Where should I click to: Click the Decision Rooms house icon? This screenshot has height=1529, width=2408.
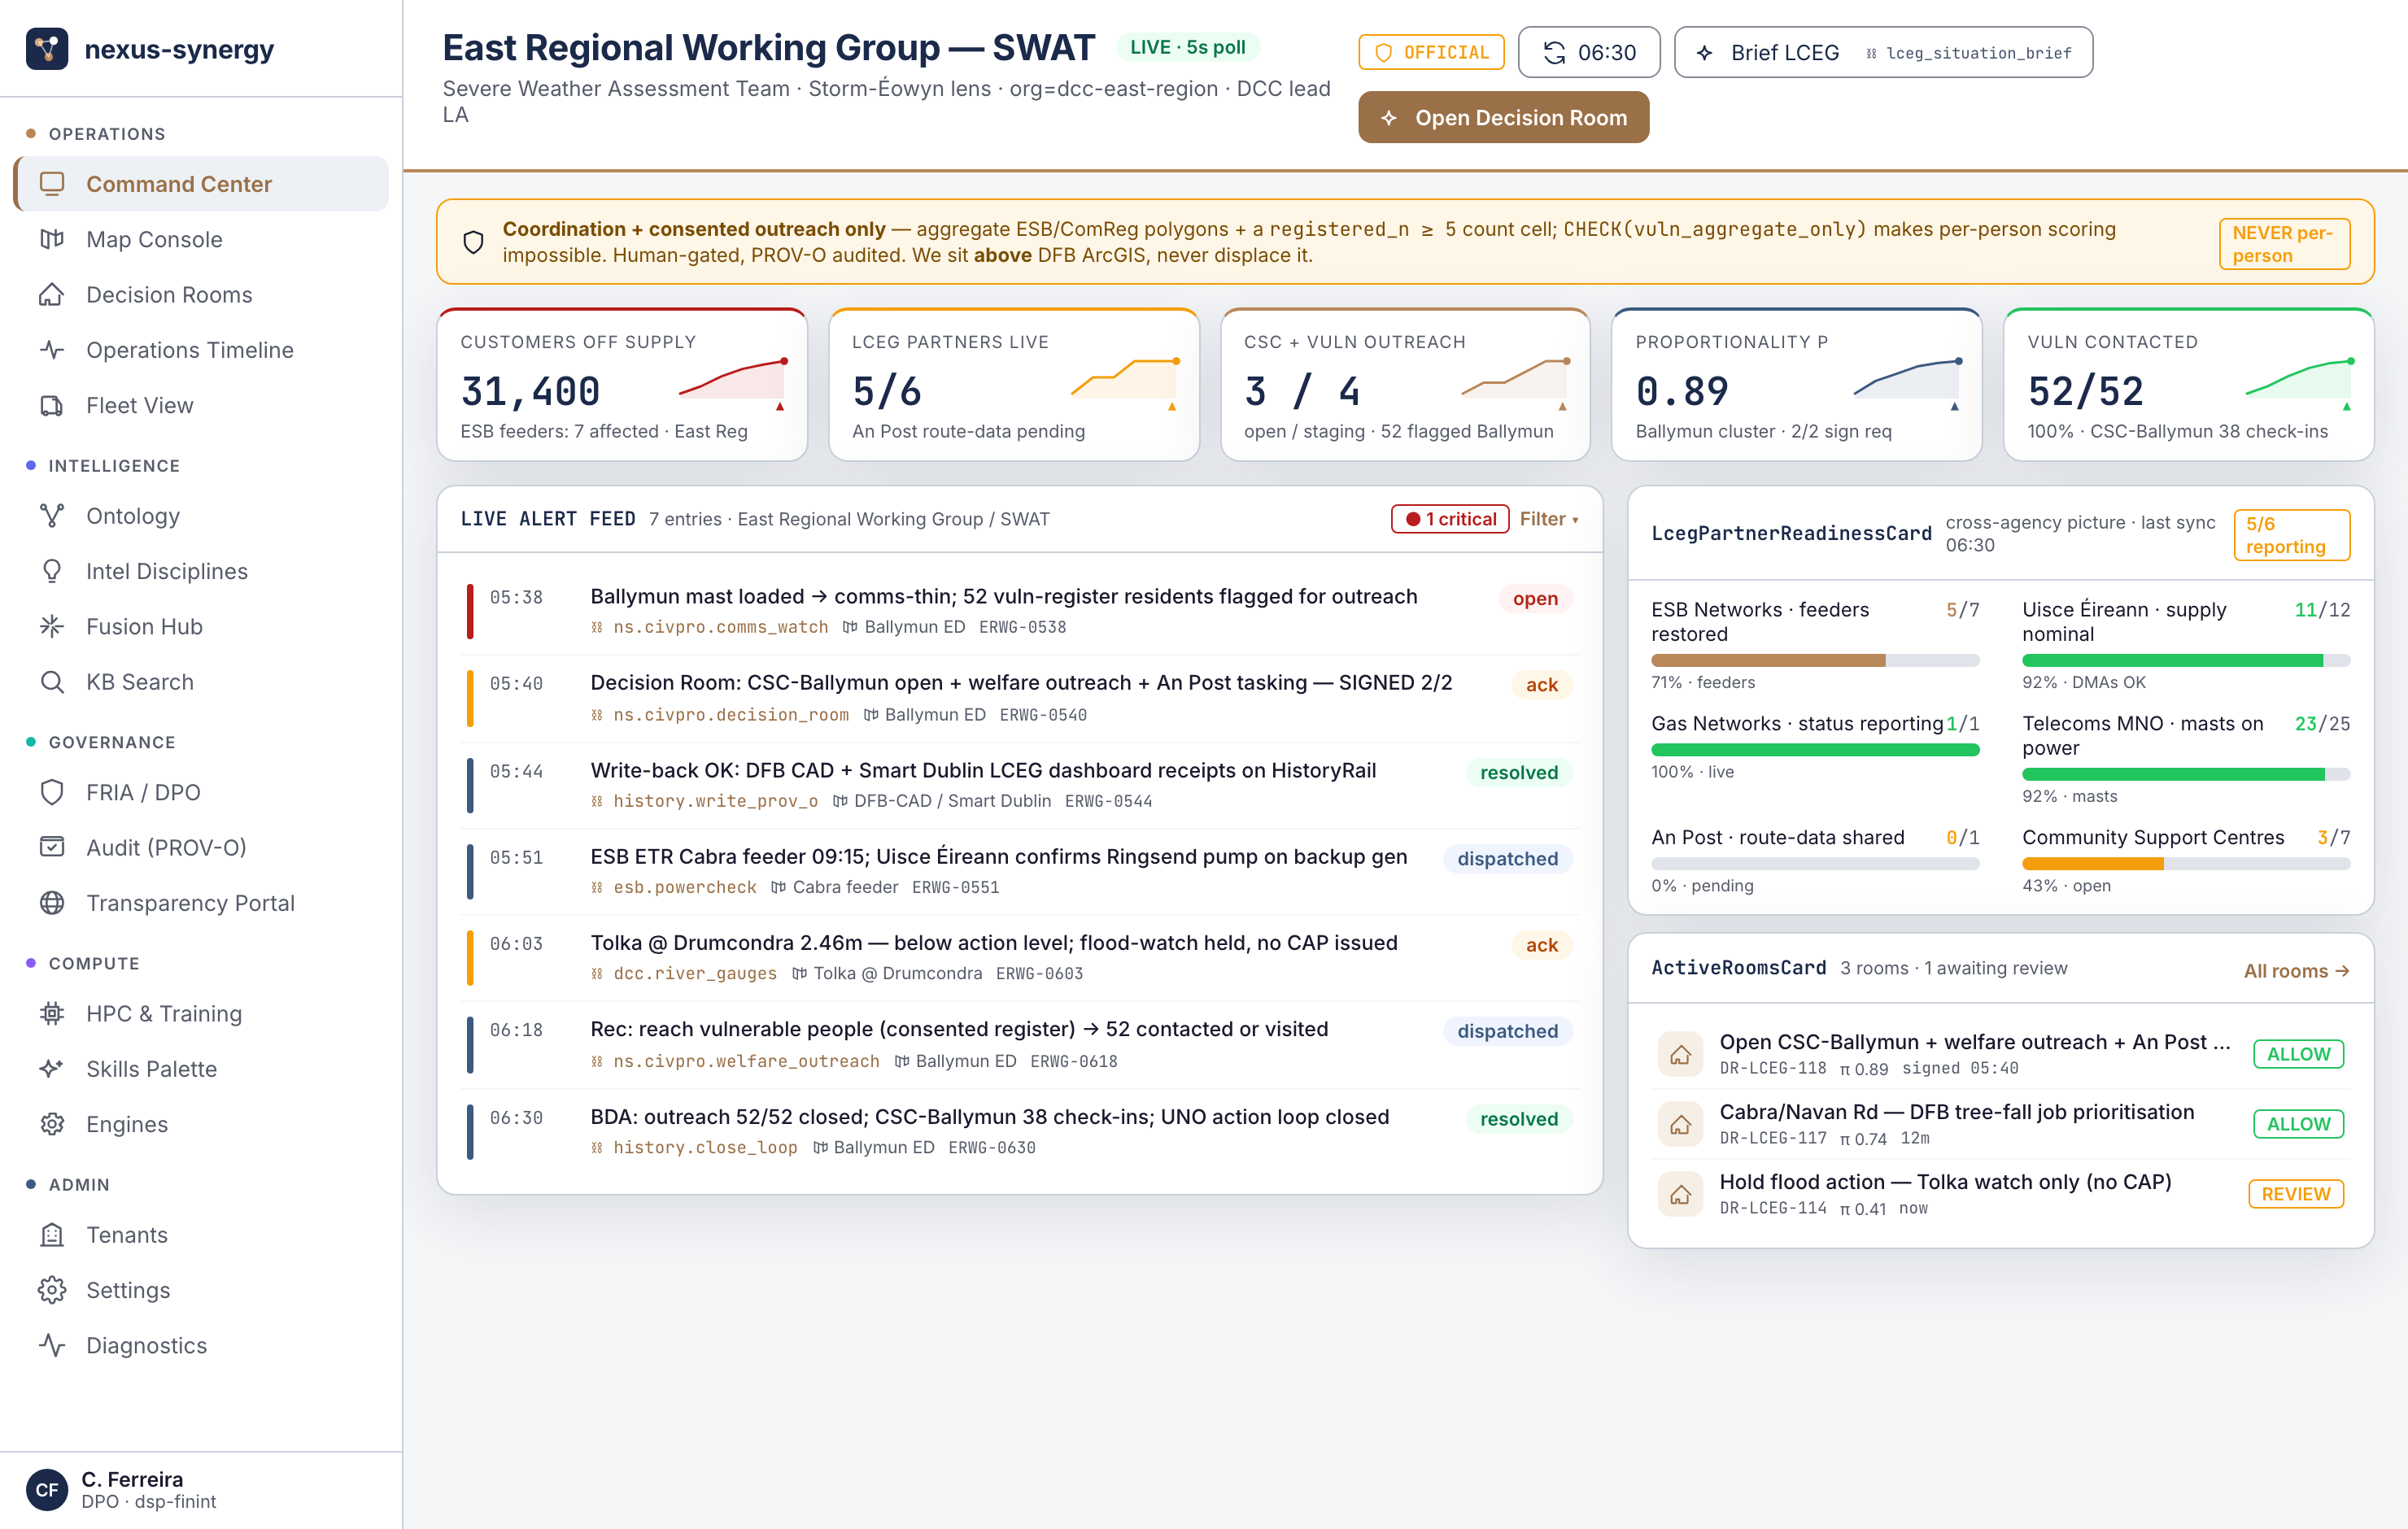(52, 294)
